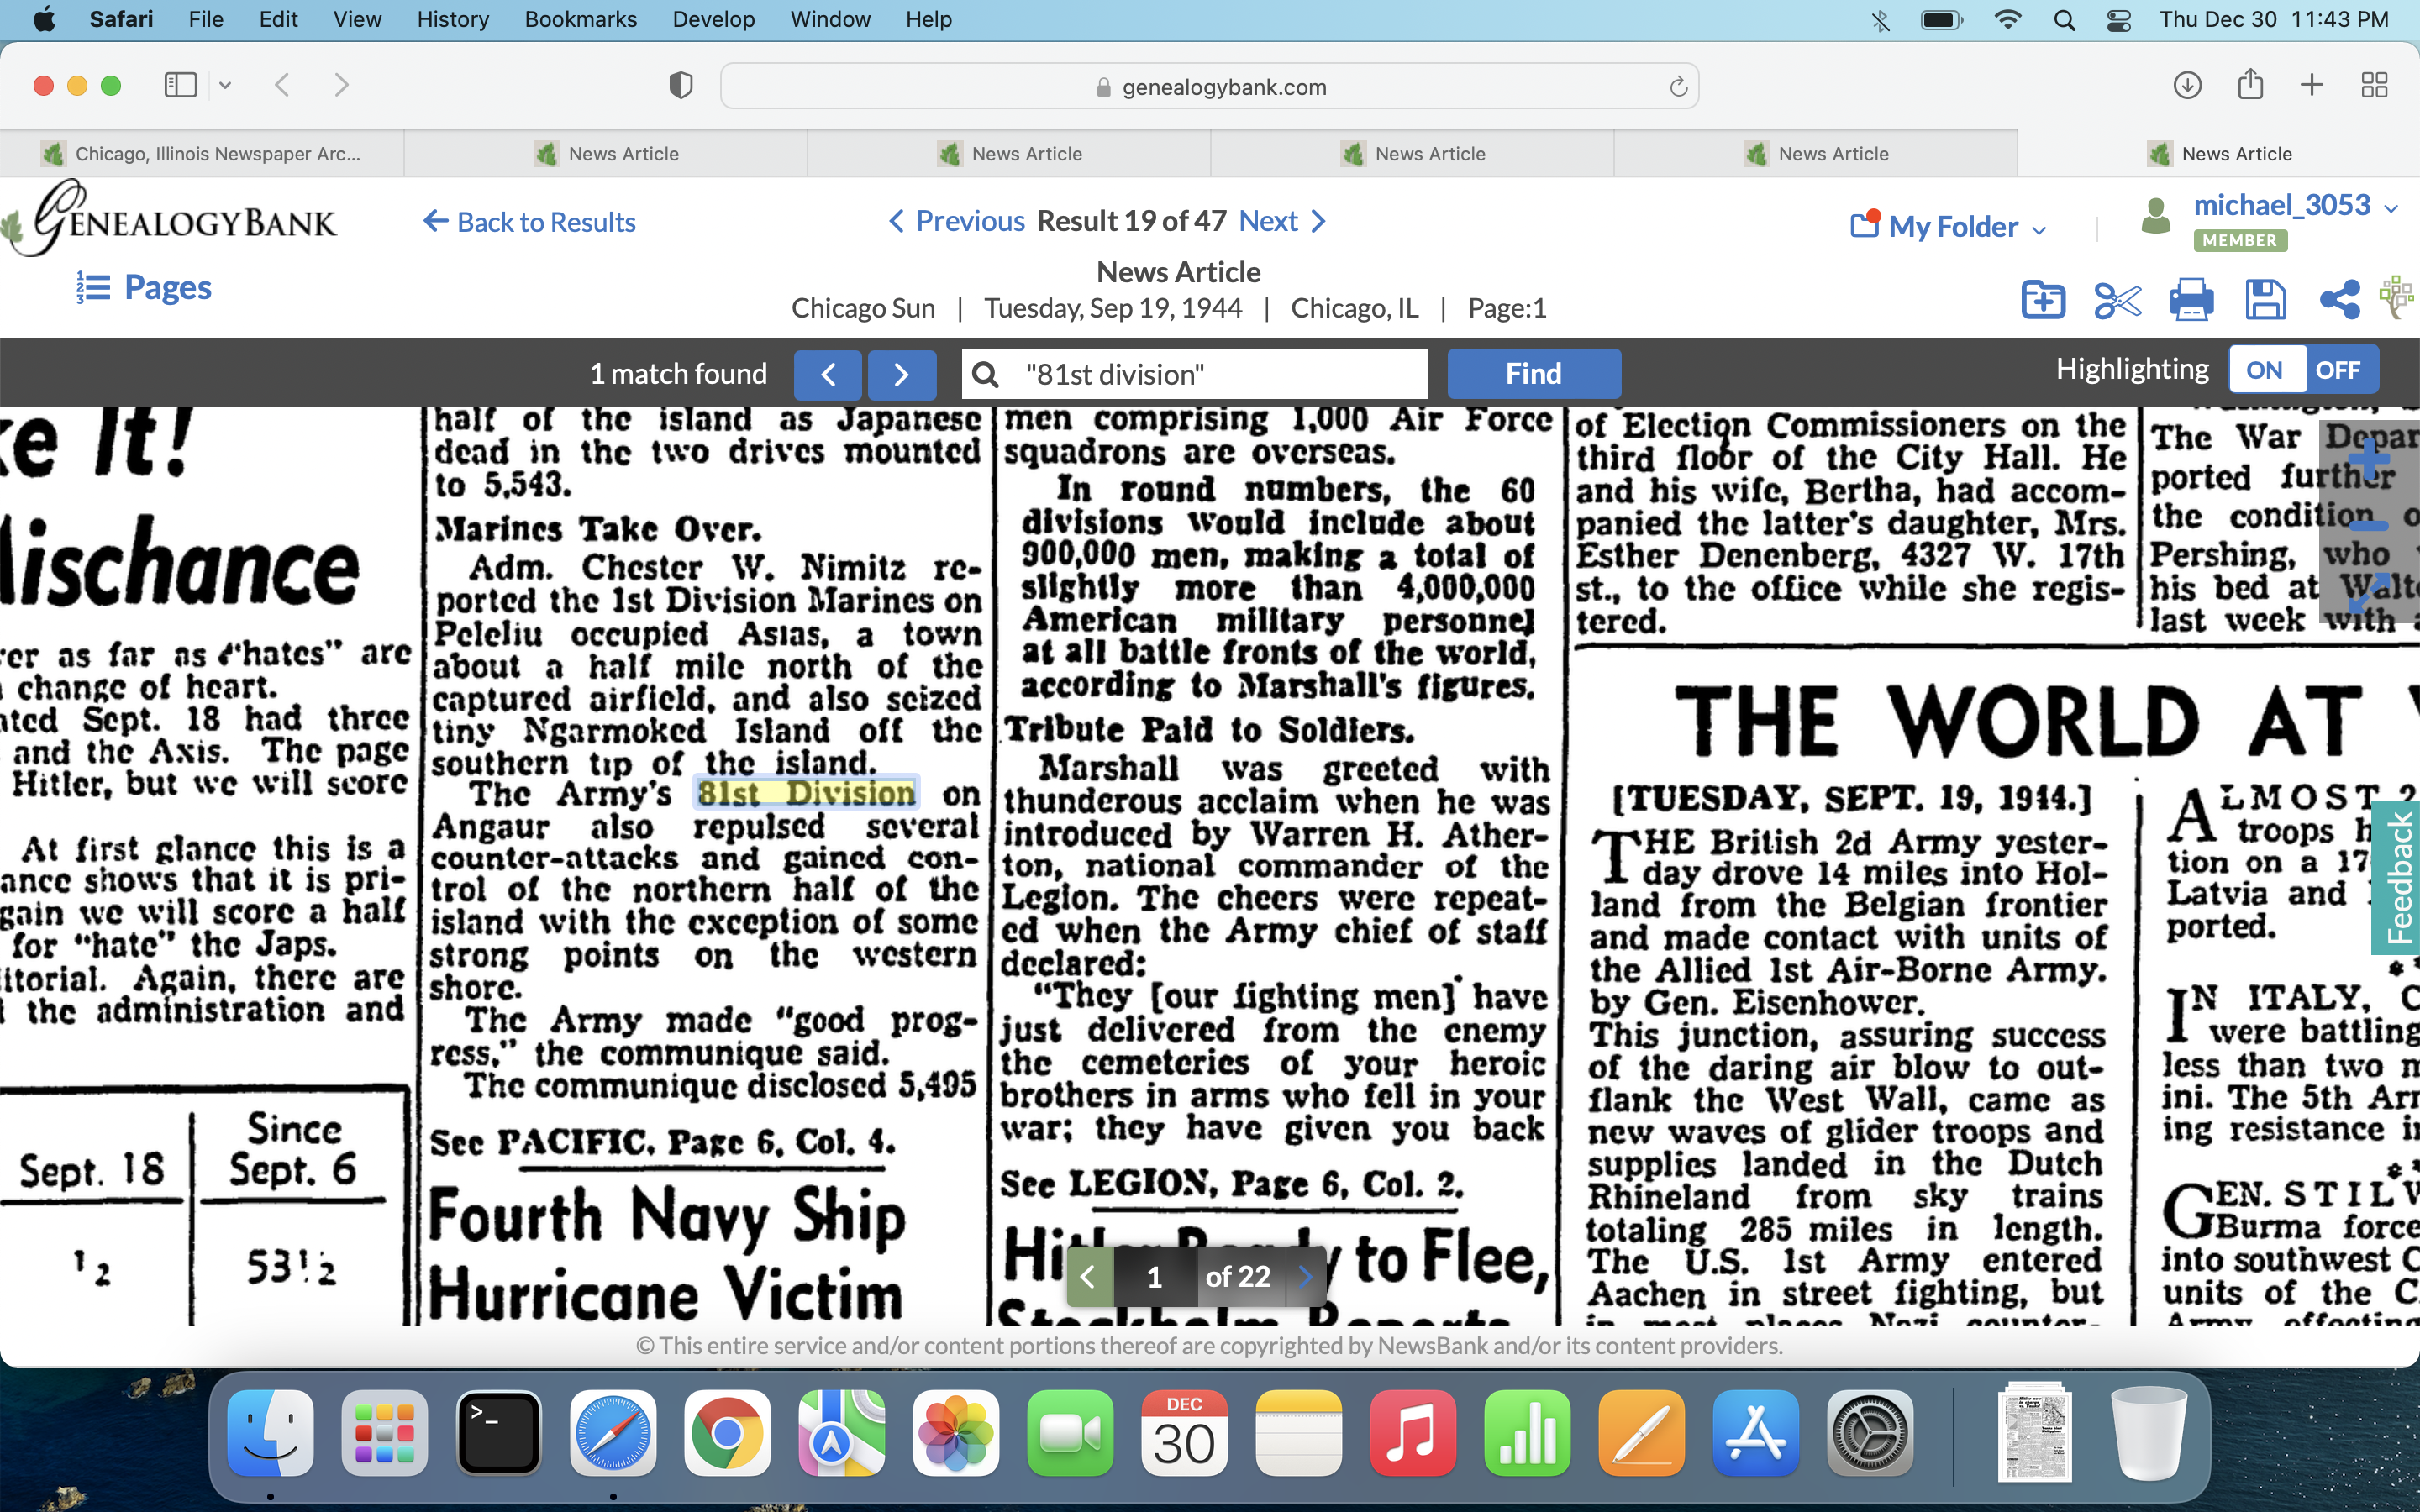Click the save floppy disk icon

(2265, 299)
